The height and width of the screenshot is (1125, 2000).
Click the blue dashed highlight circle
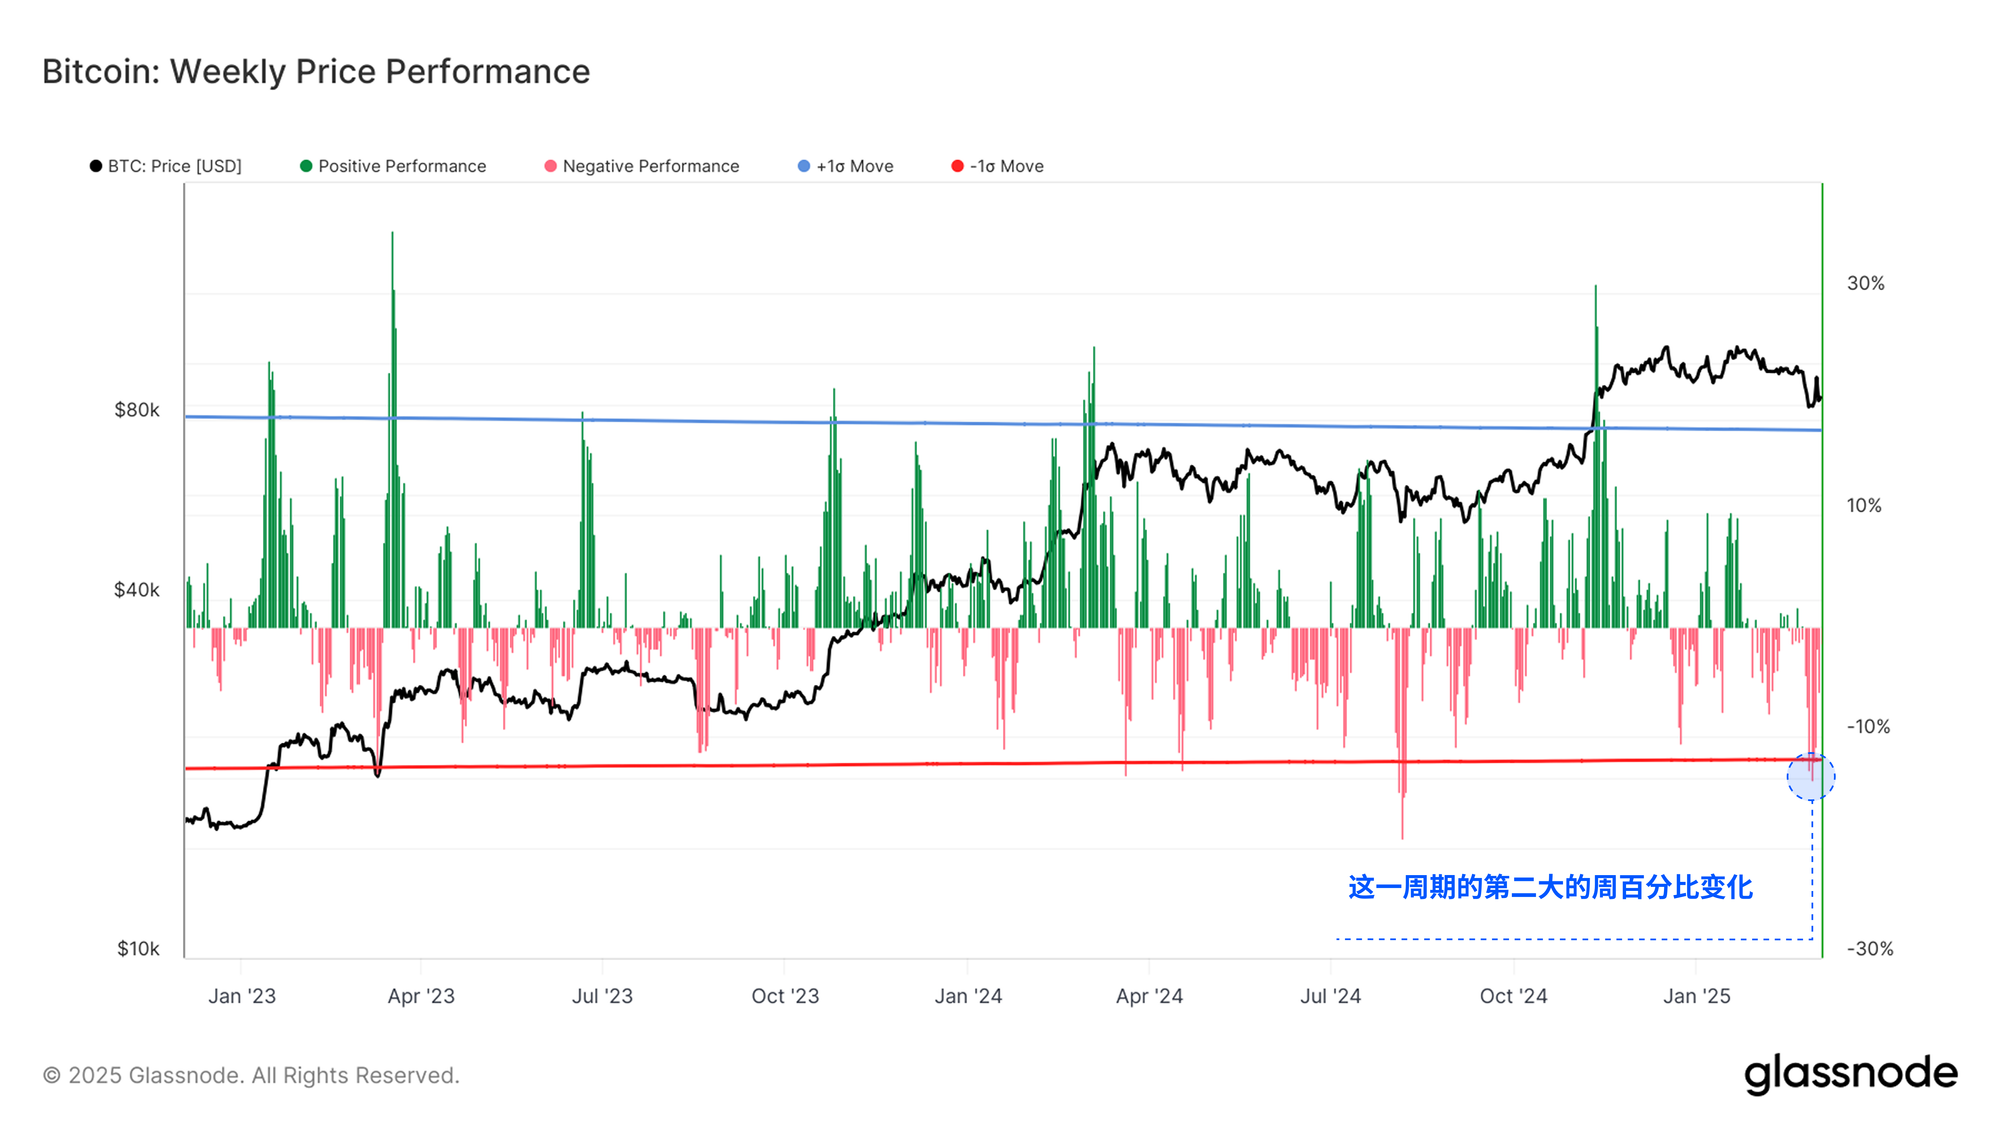pos(1810,777)
